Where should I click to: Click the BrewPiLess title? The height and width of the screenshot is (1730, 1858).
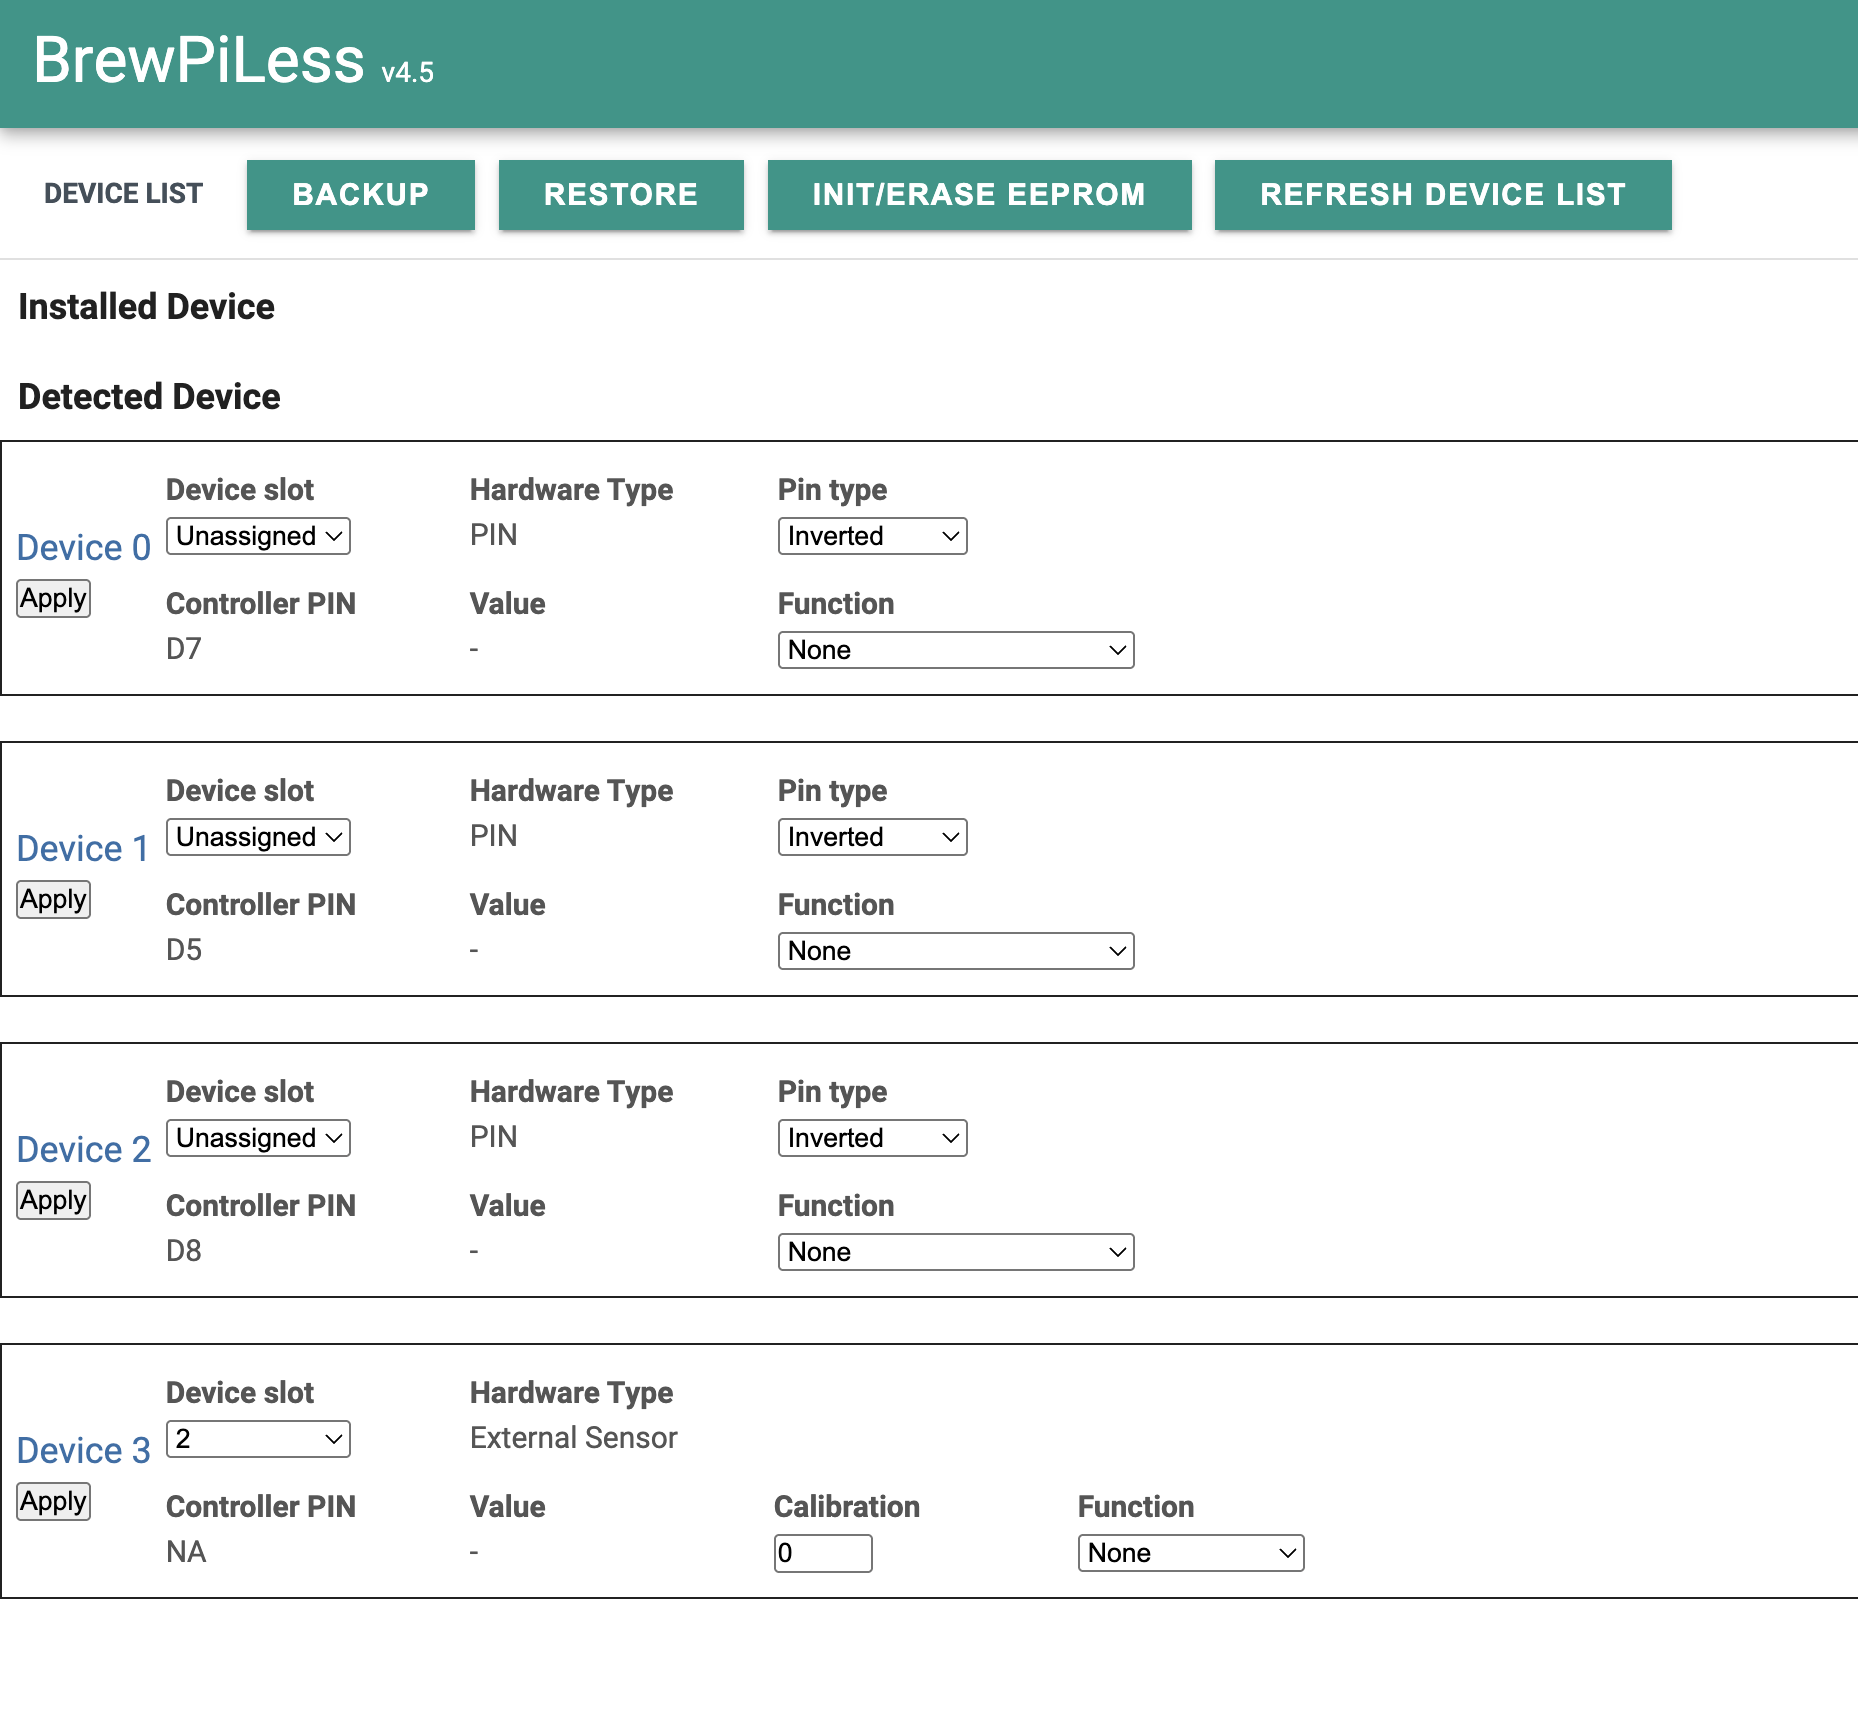[x=199, y=60]
